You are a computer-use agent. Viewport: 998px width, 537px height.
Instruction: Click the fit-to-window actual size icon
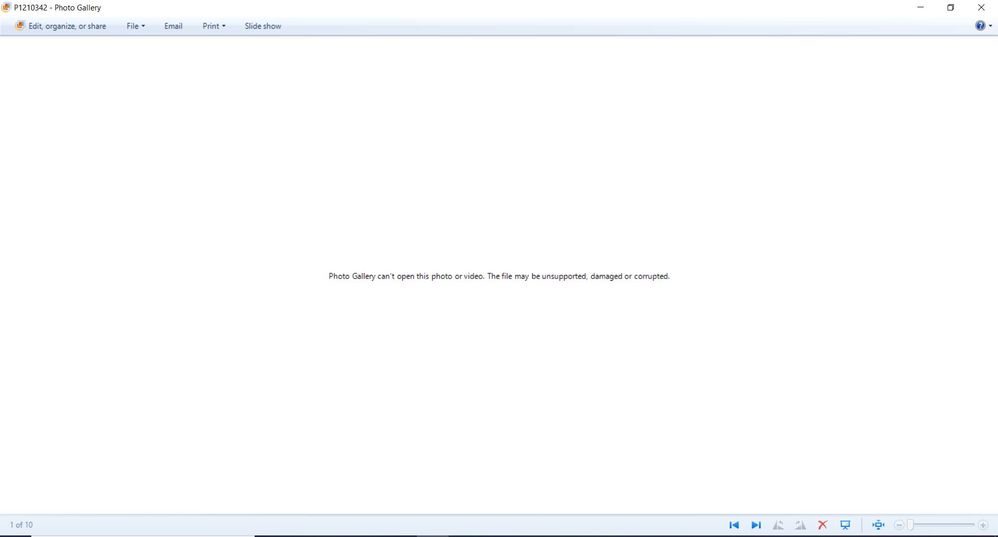(x=878, y=525)
